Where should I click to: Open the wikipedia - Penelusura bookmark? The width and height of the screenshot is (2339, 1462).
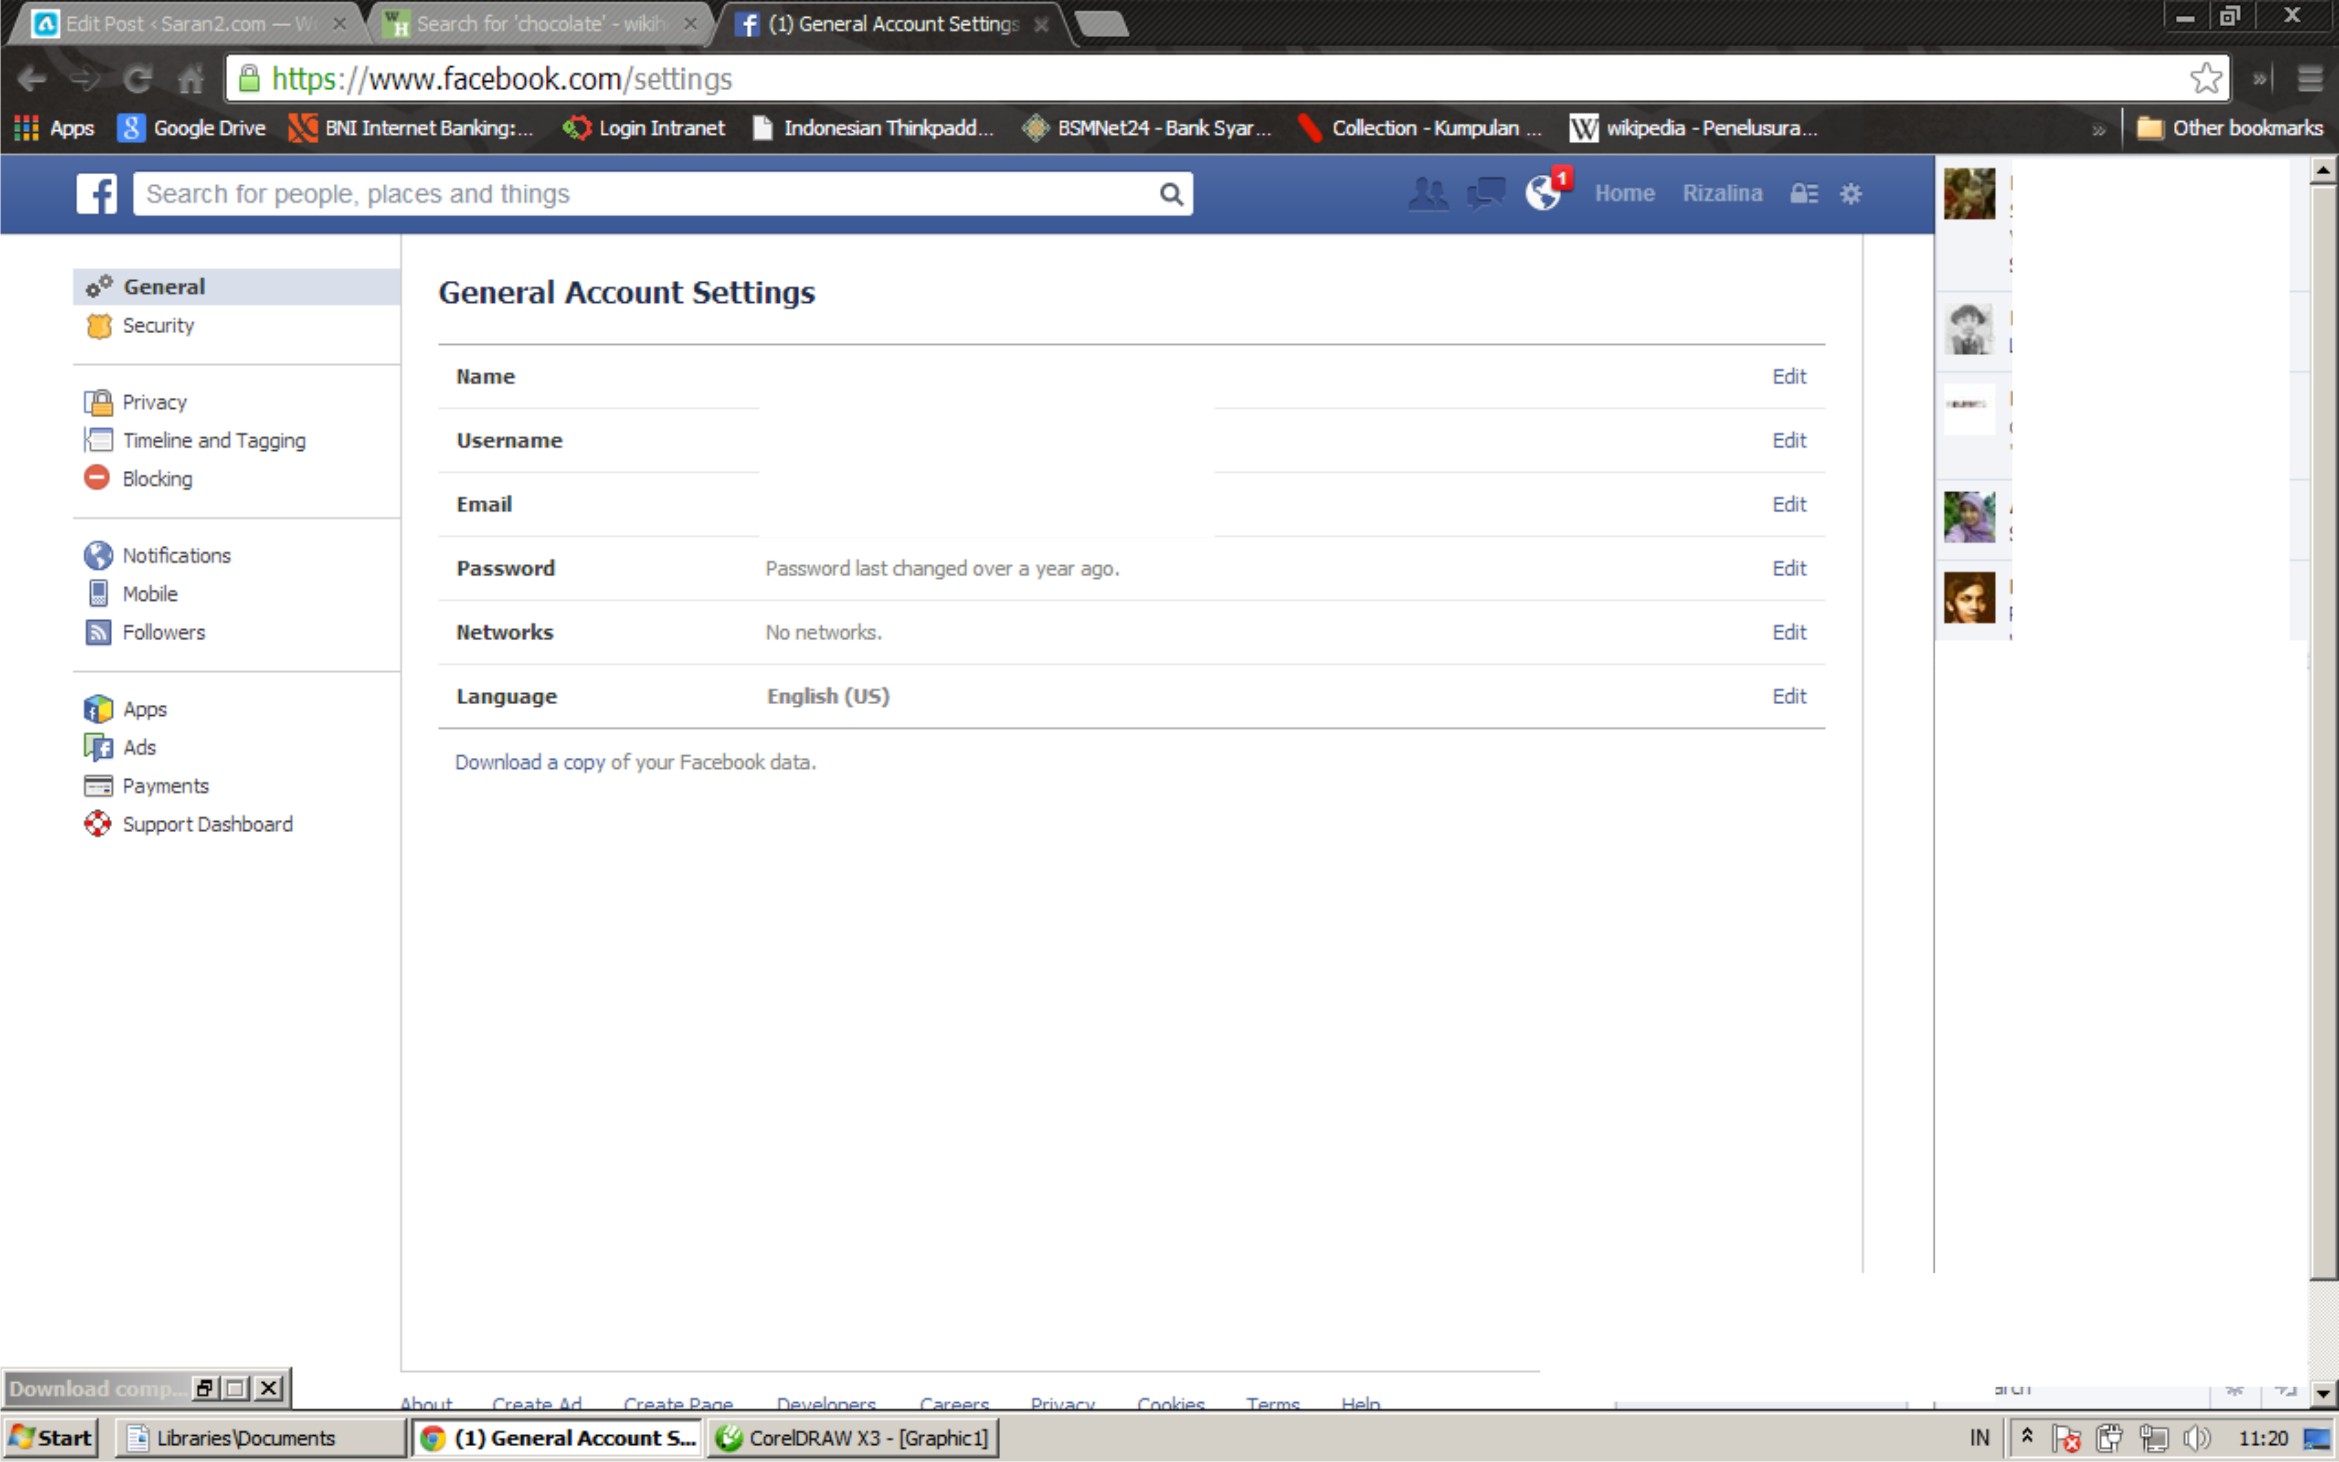pyautogui.click(x=1694, y=128)
